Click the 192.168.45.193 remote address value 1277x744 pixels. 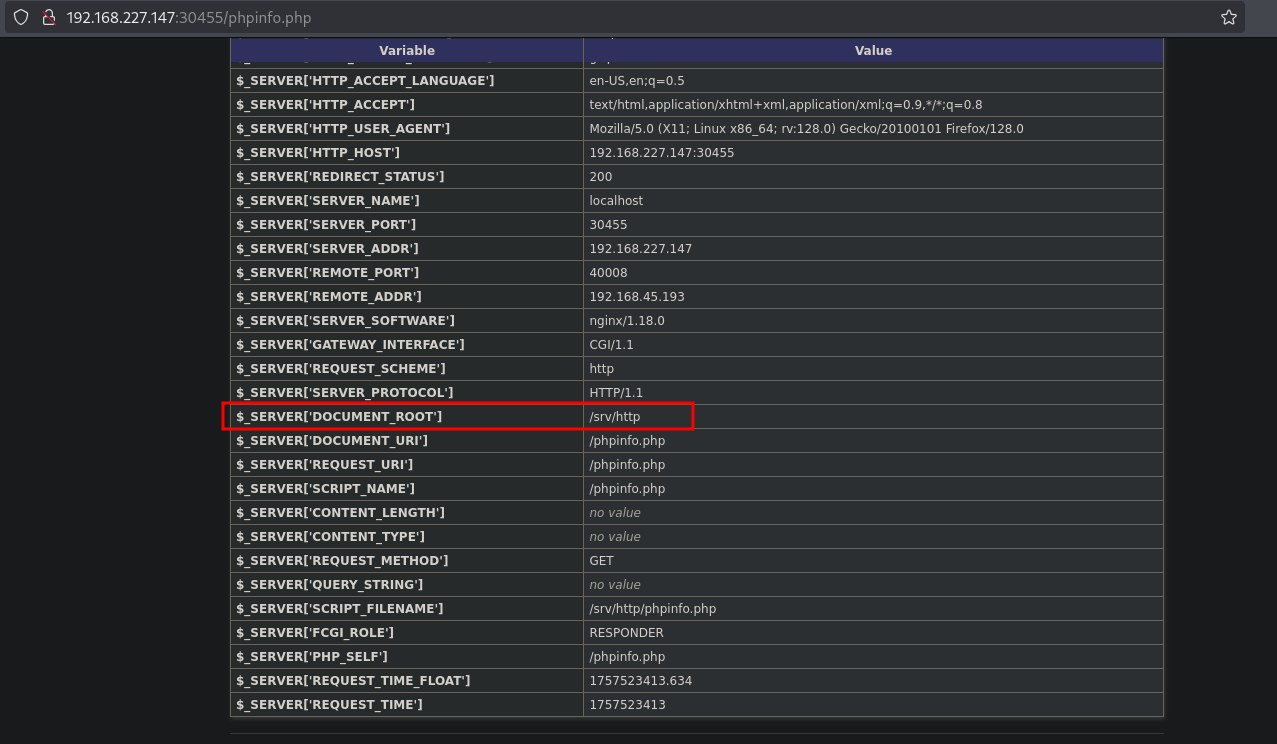click(x=636, y=297)
